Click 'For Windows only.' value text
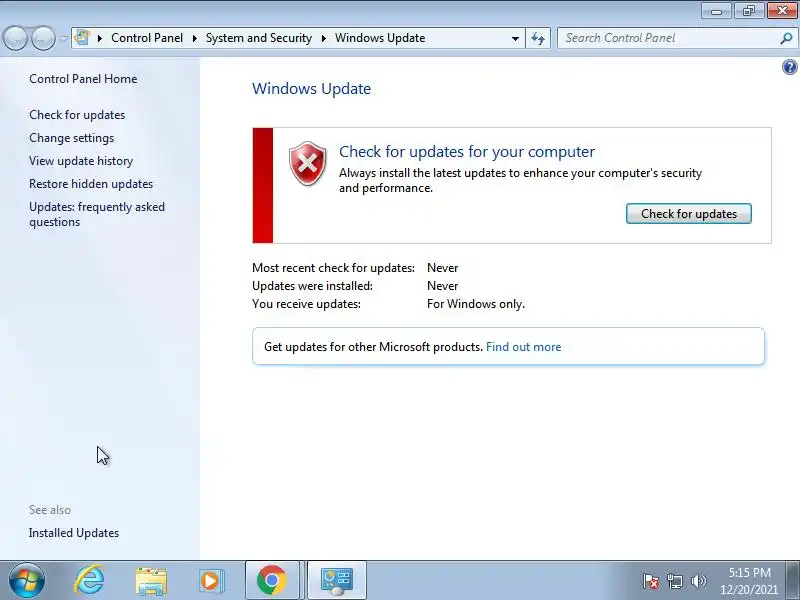Viewport: 800px width, 600px height. pos(476,304)
